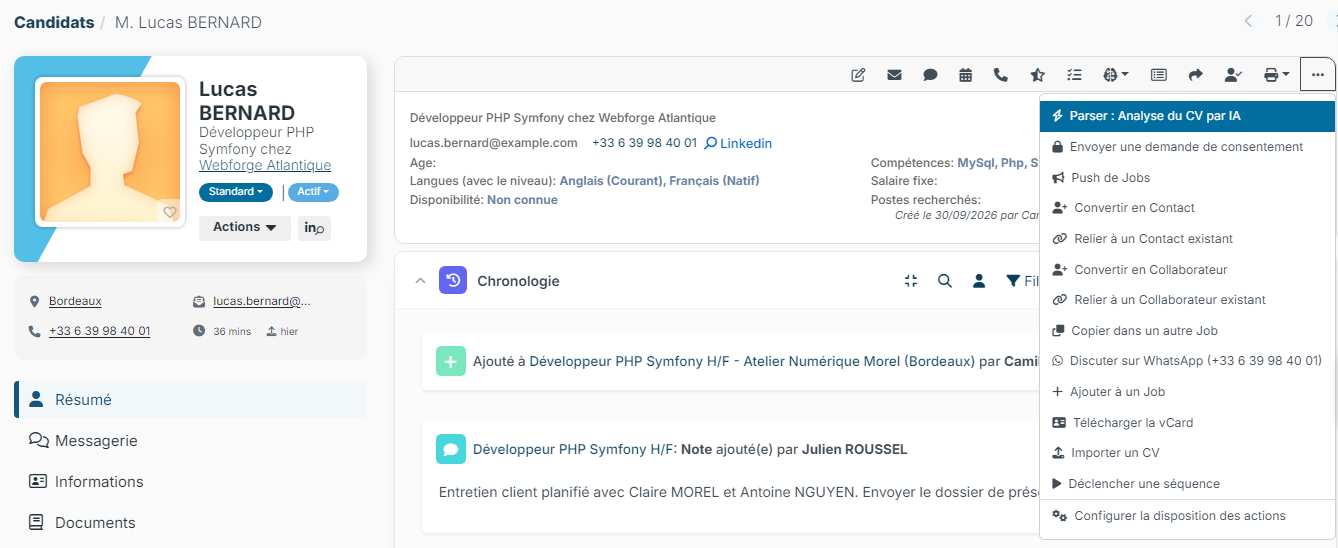This screenshot has height=548, width=1338.
Task: Go to previous candidate arrow
Action: click(x=1248, y=21)
